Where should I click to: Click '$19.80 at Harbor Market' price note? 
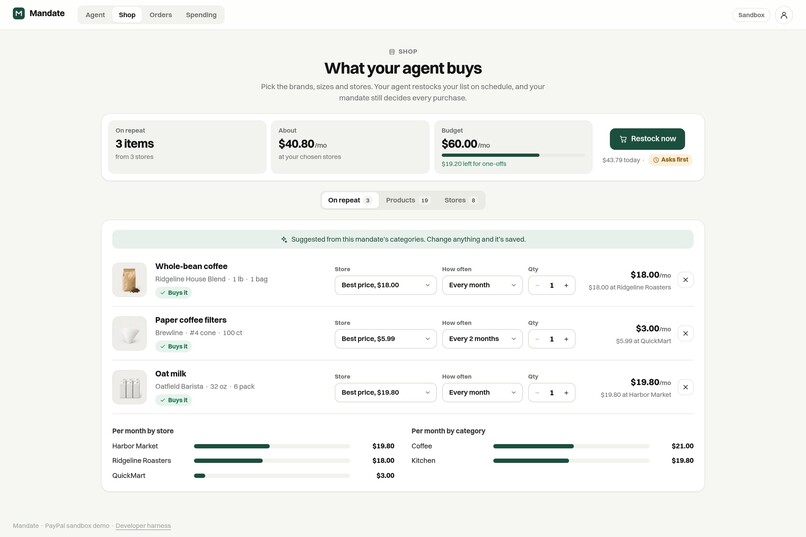636,395
